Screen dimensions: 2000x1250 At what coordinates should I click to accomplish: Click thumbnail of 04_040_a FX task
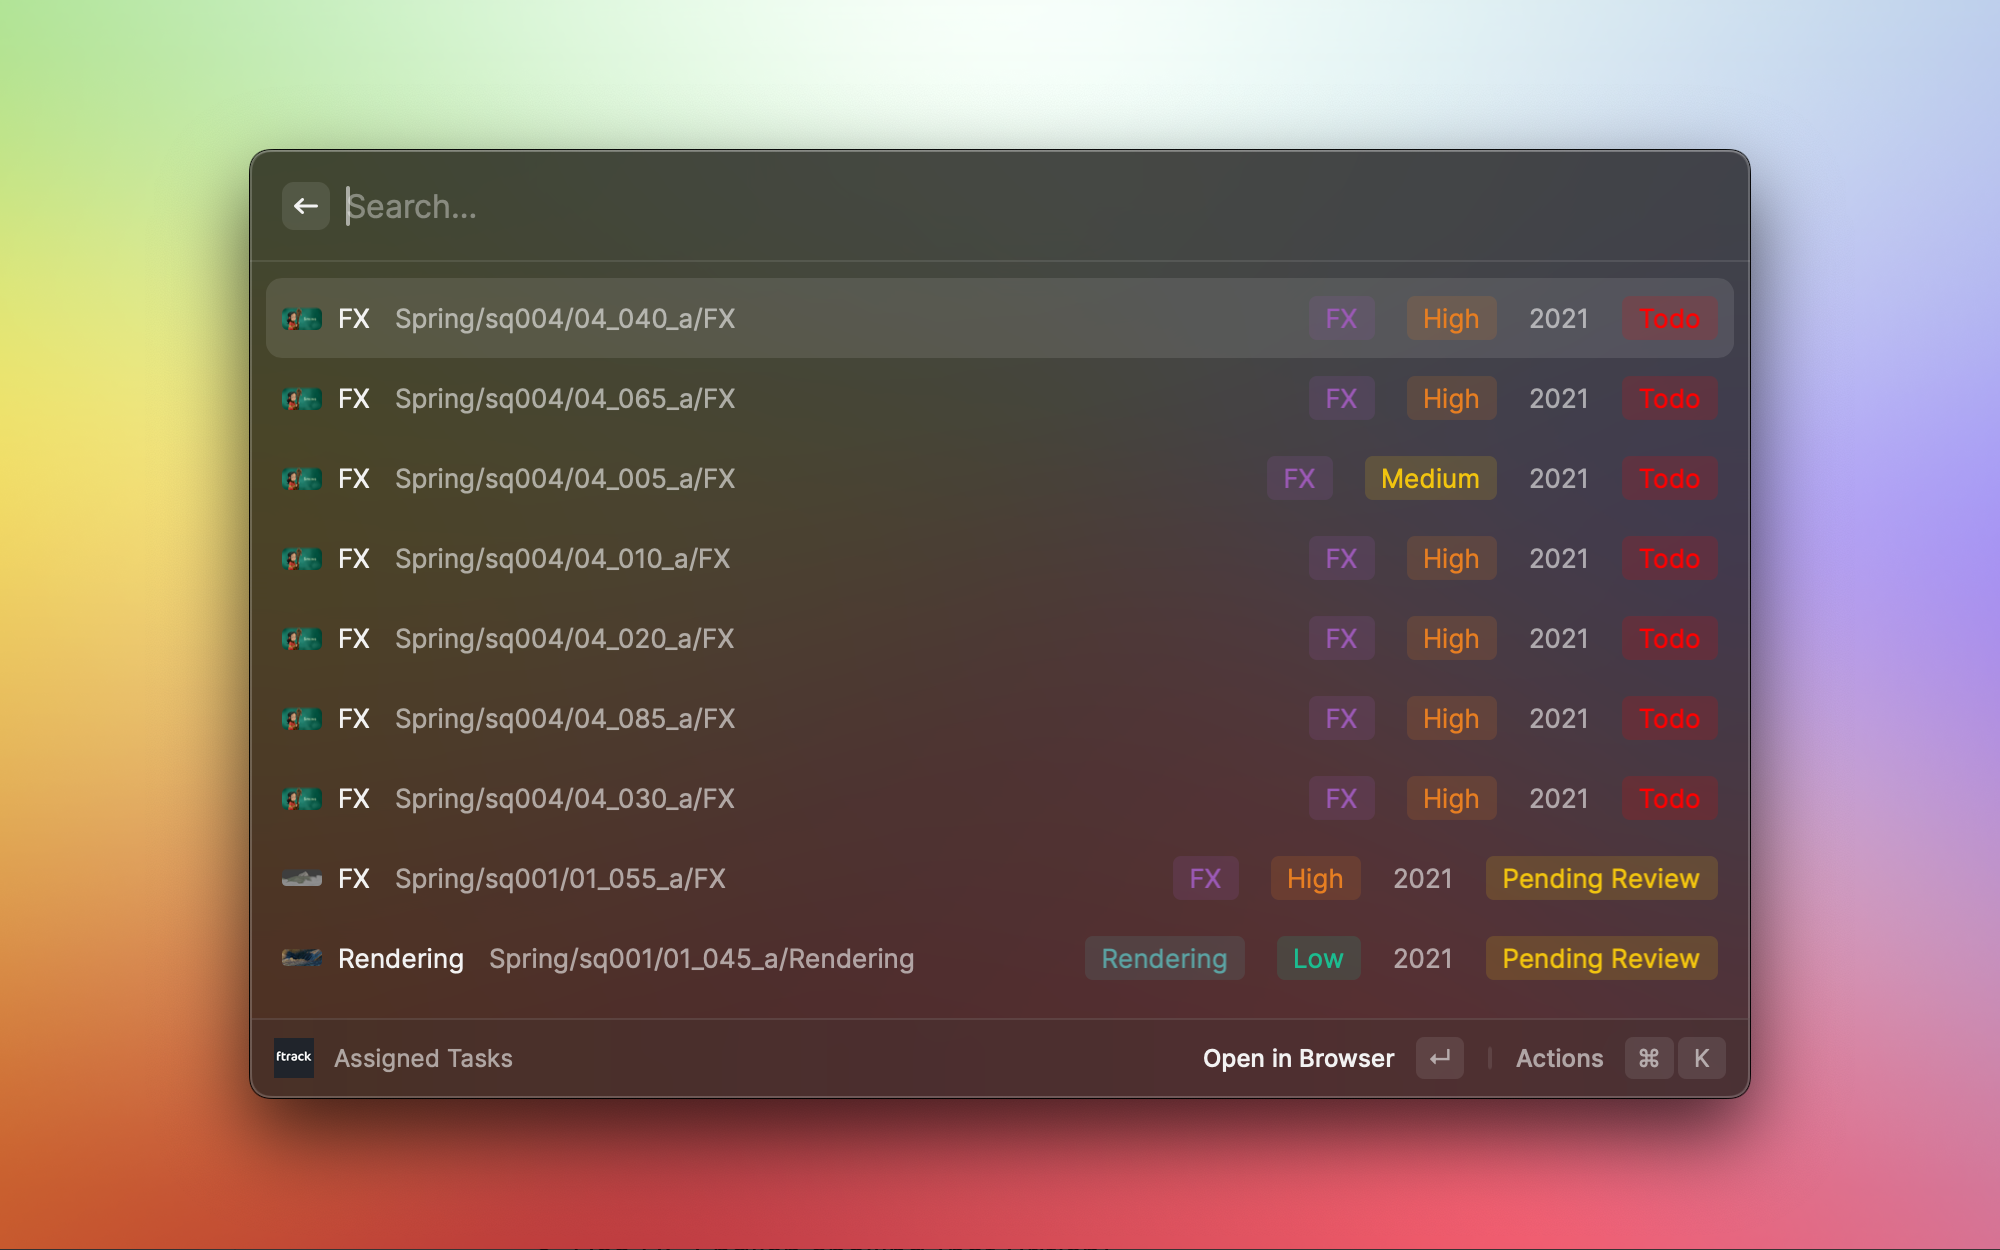coord(301,319)
